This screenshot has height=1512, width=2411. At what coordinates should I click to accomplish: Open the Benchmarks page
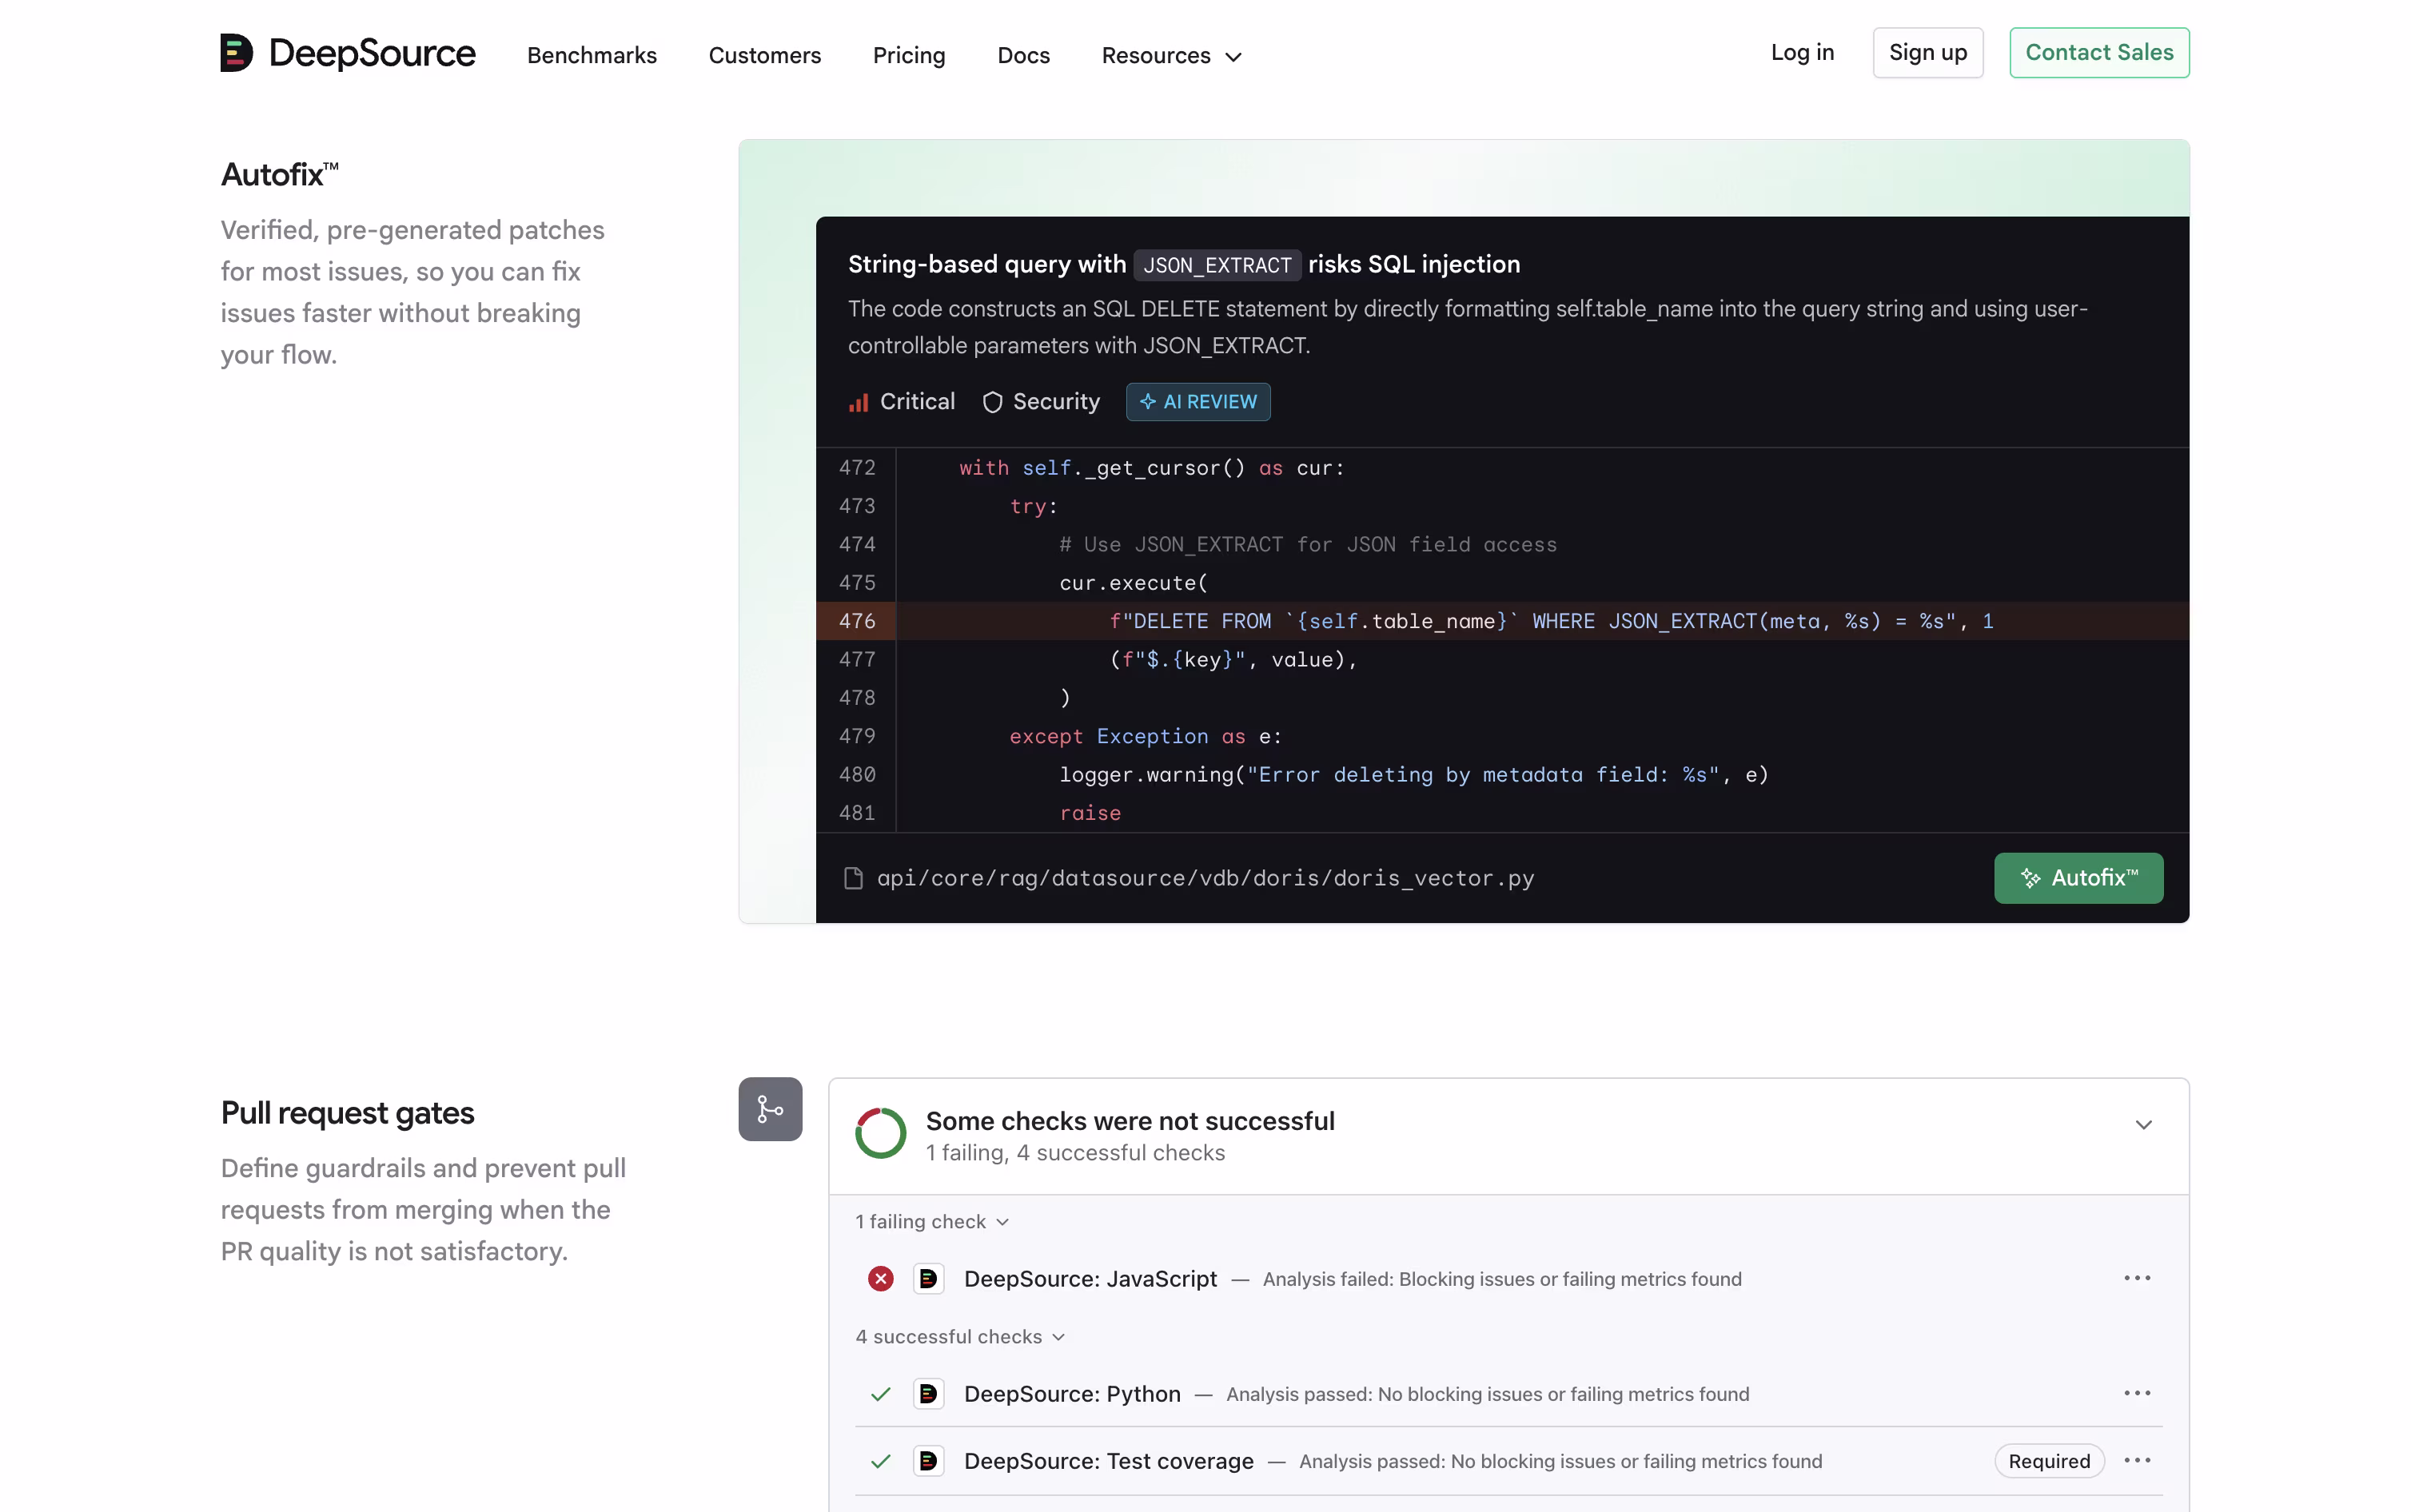click(x=592, y=55)
